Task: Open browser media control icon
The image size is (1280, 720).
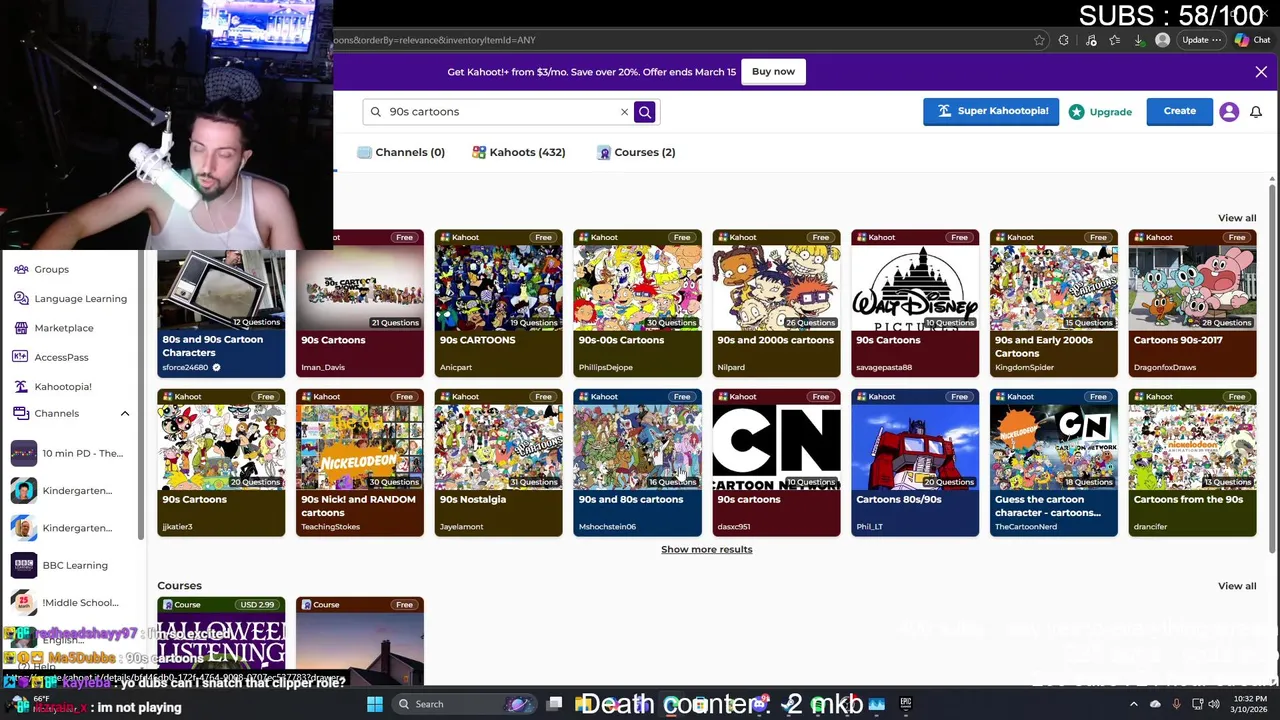Action: (1090, 40)
